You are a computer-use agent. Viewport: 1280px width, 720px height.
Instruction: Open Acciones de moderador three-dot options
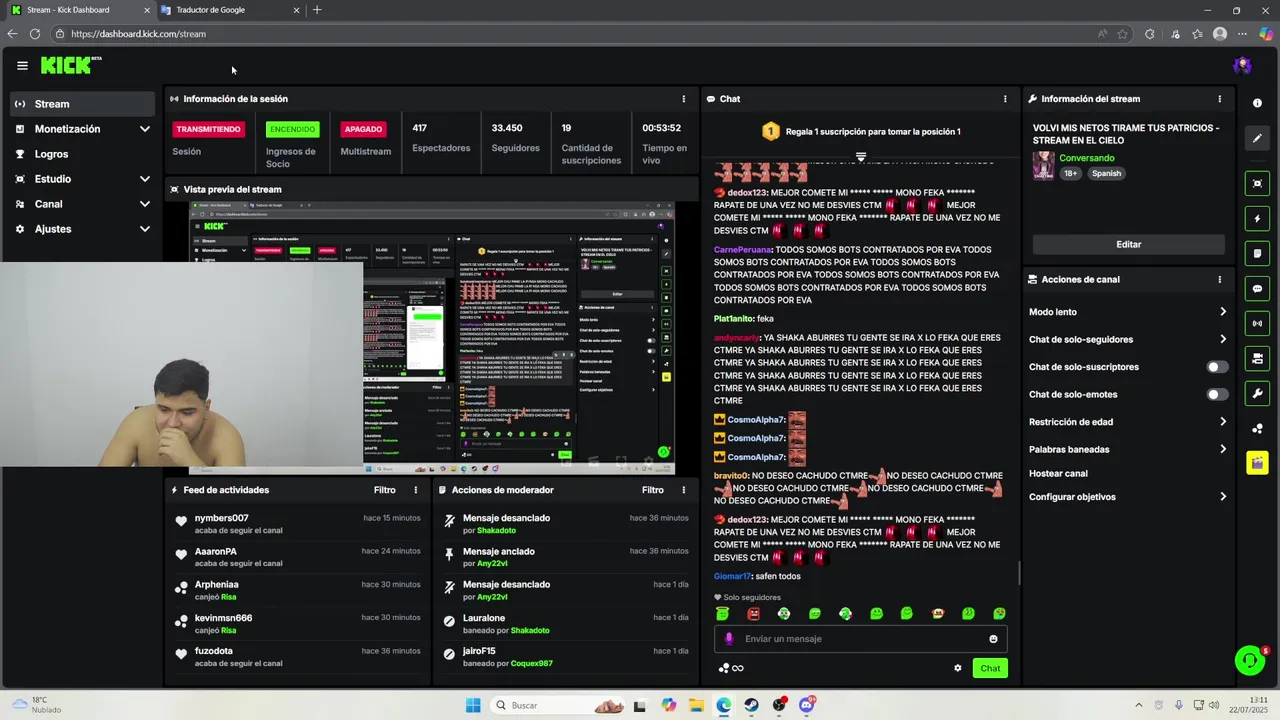click(x=684, y=490)
